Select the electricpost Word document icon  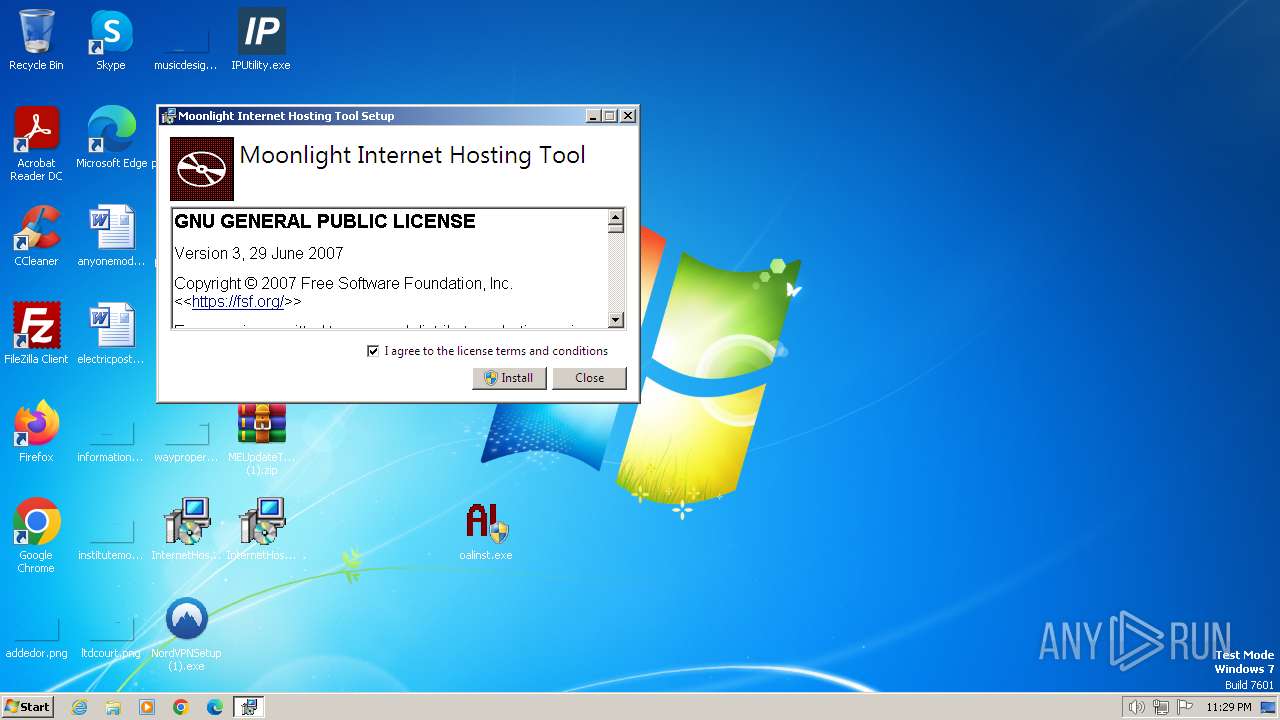pyautogui.click(x=111, y=334)
